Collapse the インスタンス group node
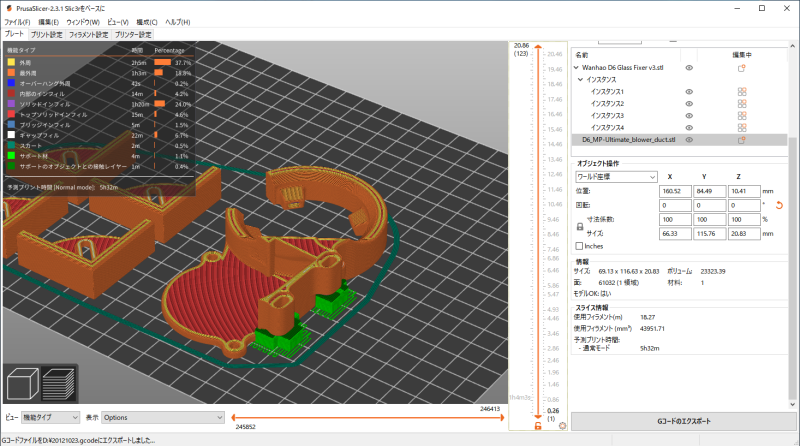 (581, 80)
